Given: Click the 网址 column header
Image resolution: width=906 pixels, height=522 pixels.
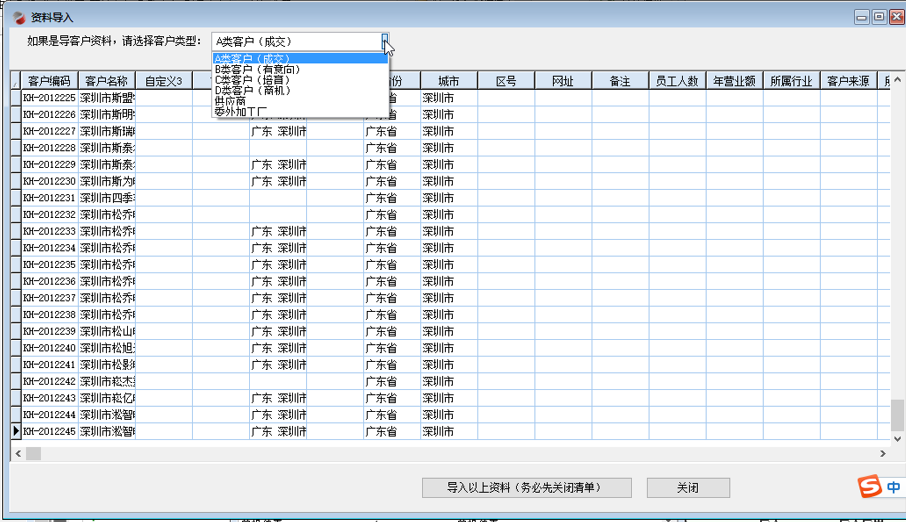Looking at the screenshot, I should coord(563,81).
